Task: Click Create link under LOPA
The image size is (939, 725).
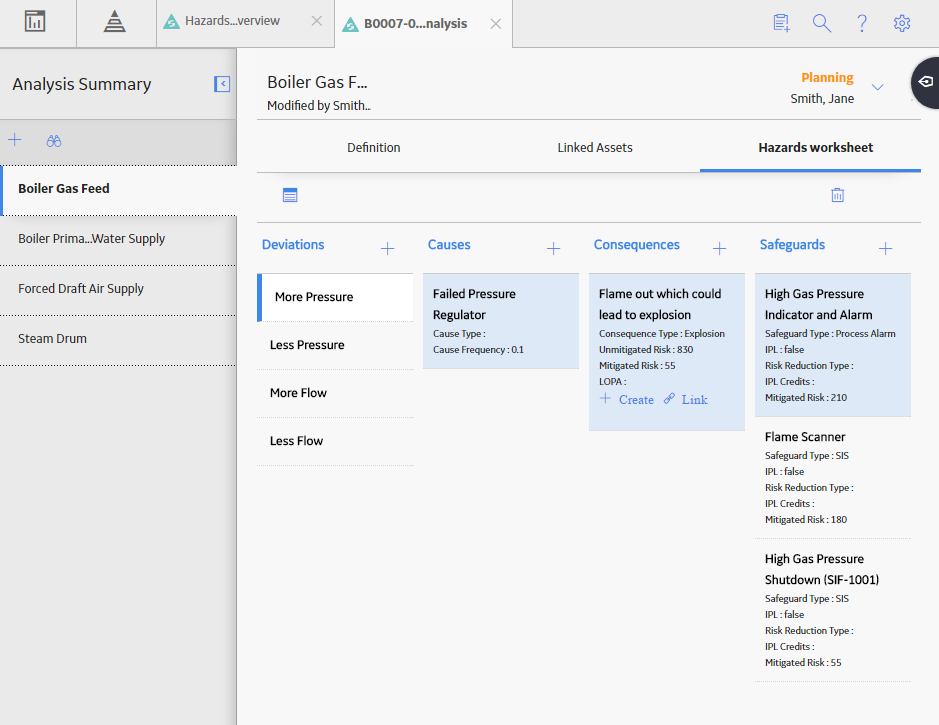Action: coord(627,399)
